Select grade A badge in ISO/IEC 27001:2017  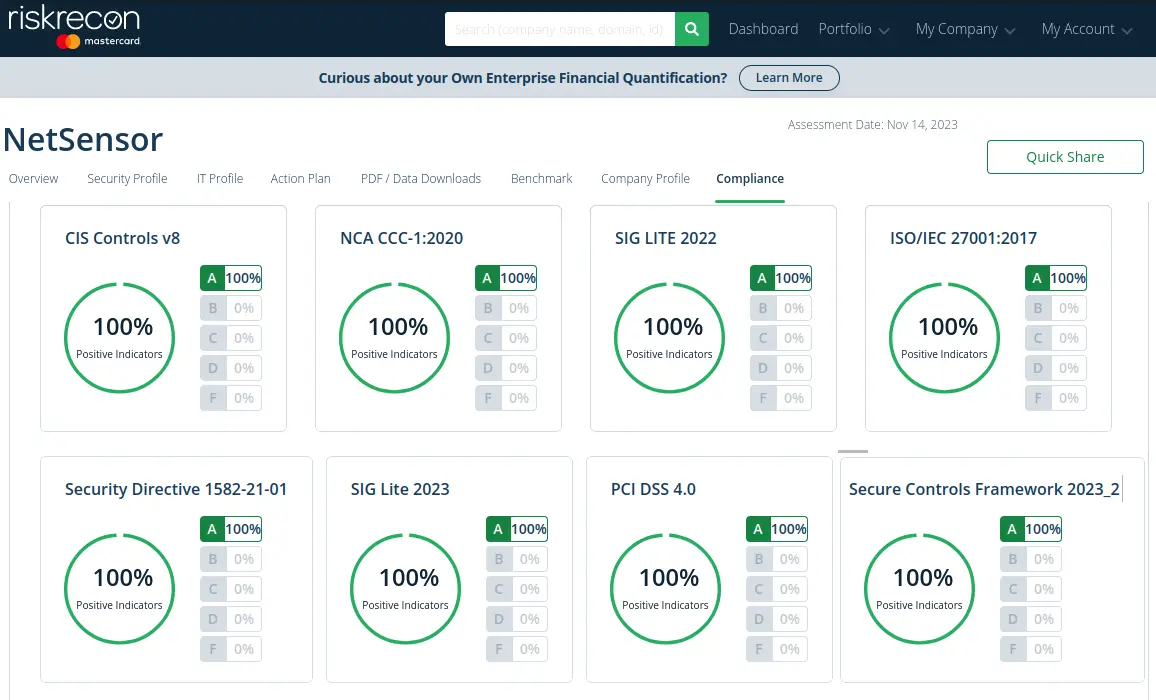click(1056, 278)
